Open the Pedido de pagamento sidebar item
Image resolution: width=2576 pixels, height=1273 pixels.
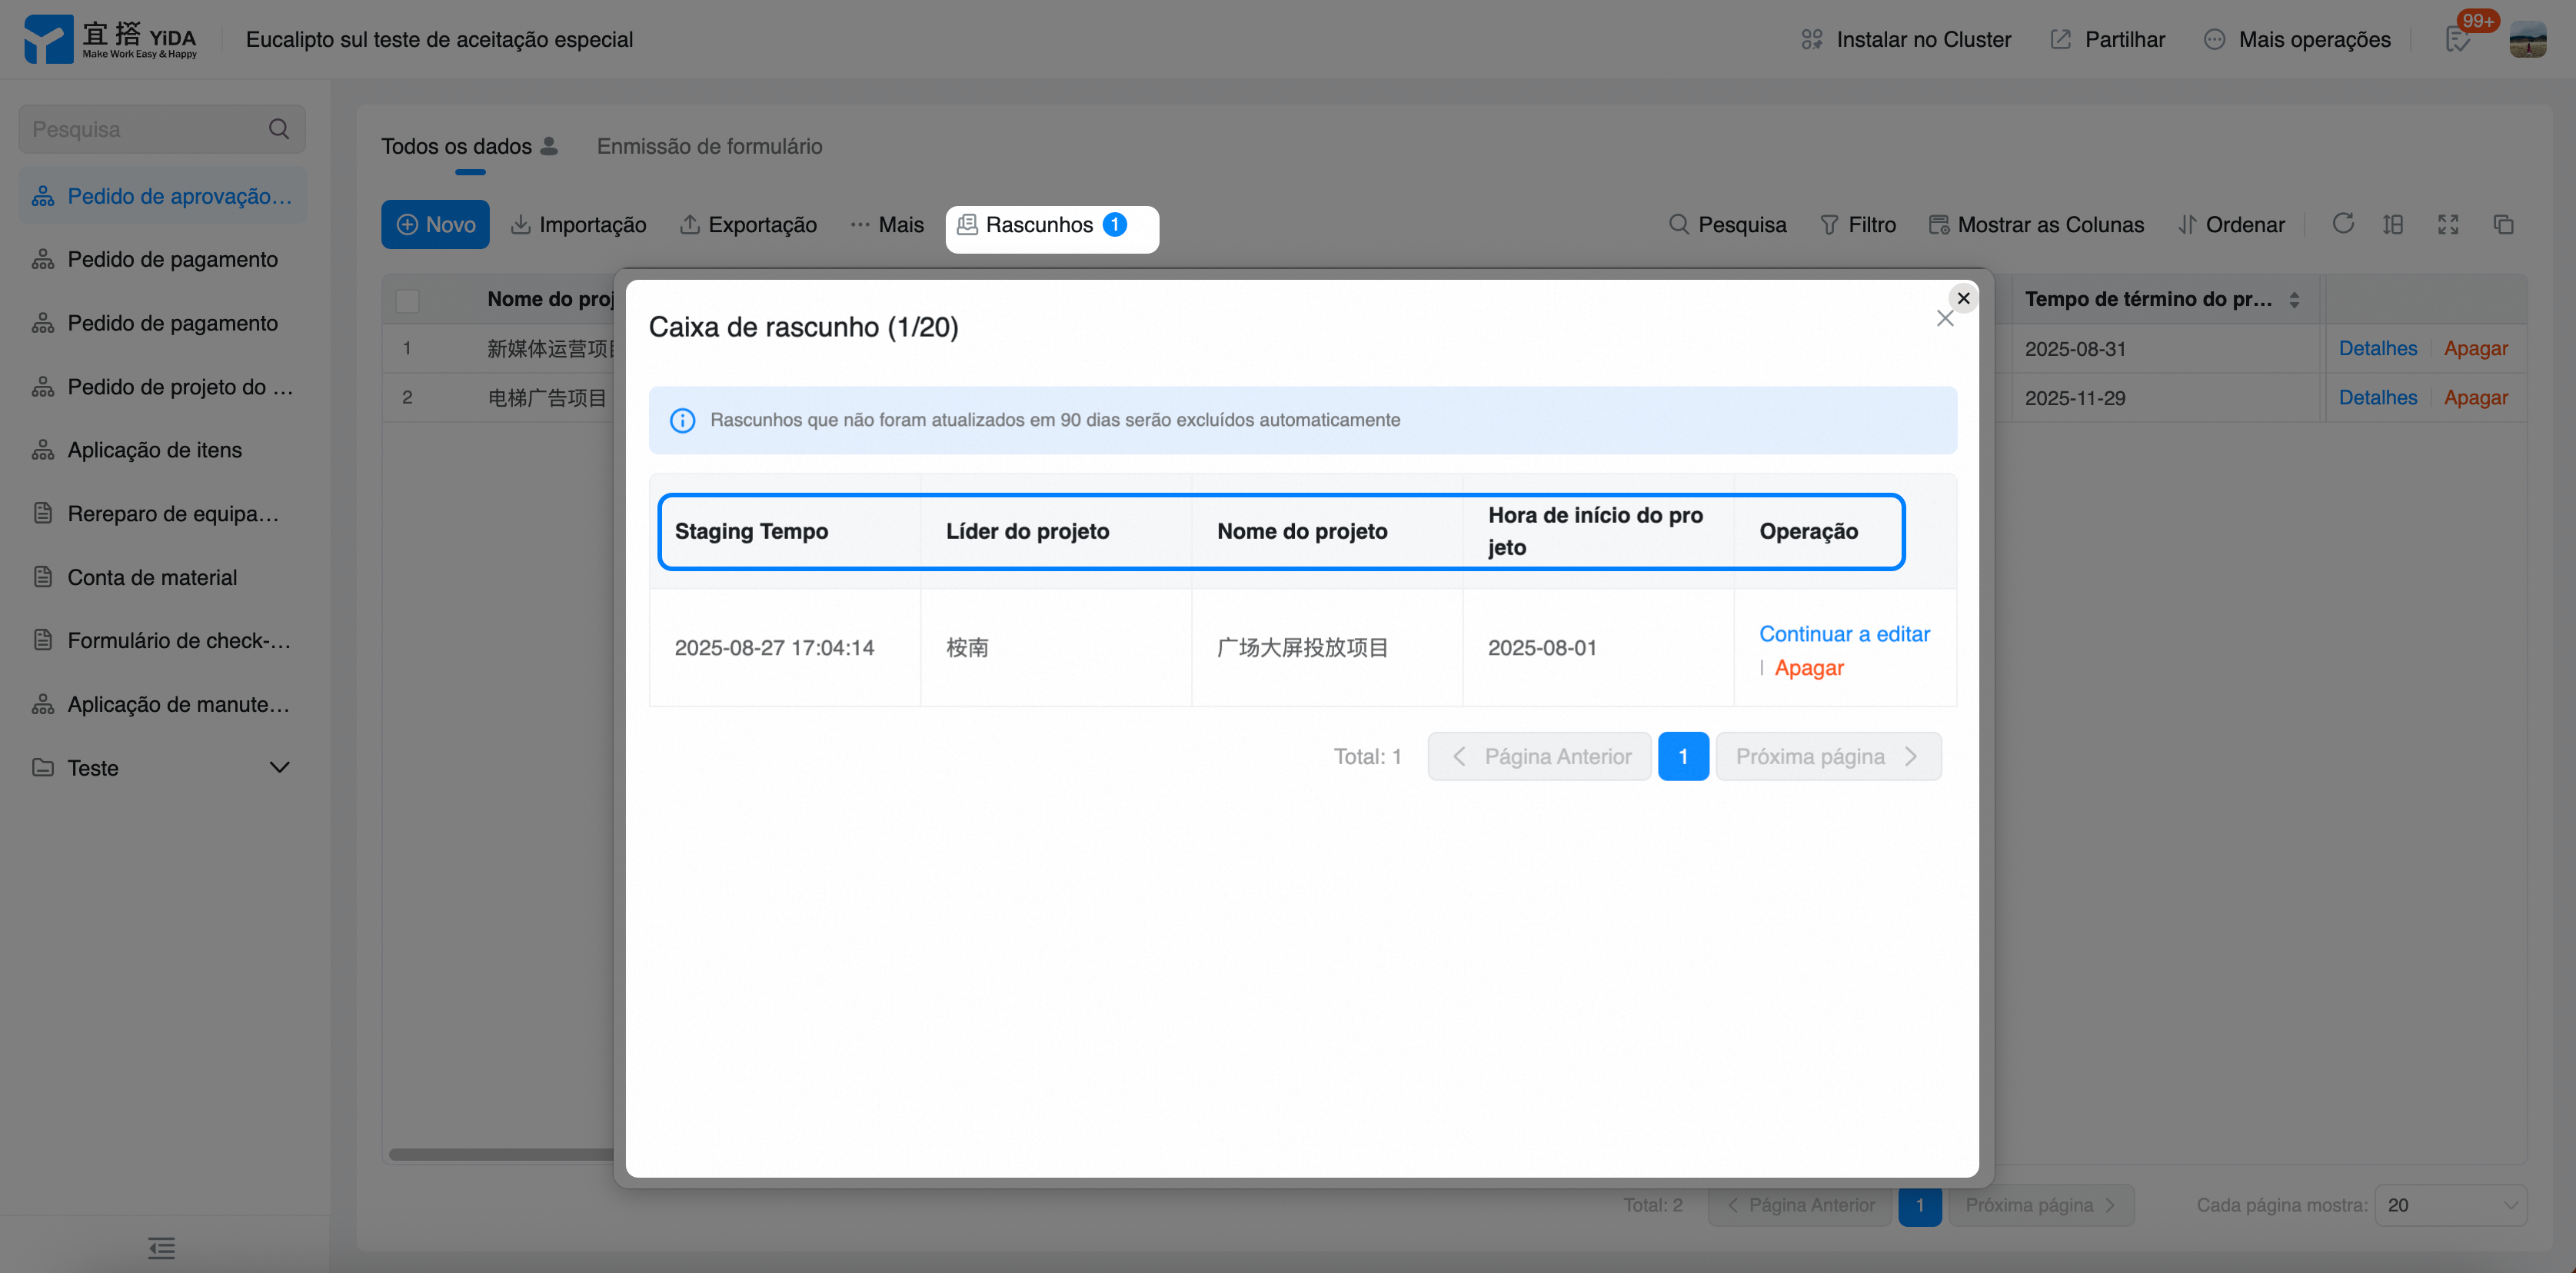pyautogui.click(x=172, y=259)
